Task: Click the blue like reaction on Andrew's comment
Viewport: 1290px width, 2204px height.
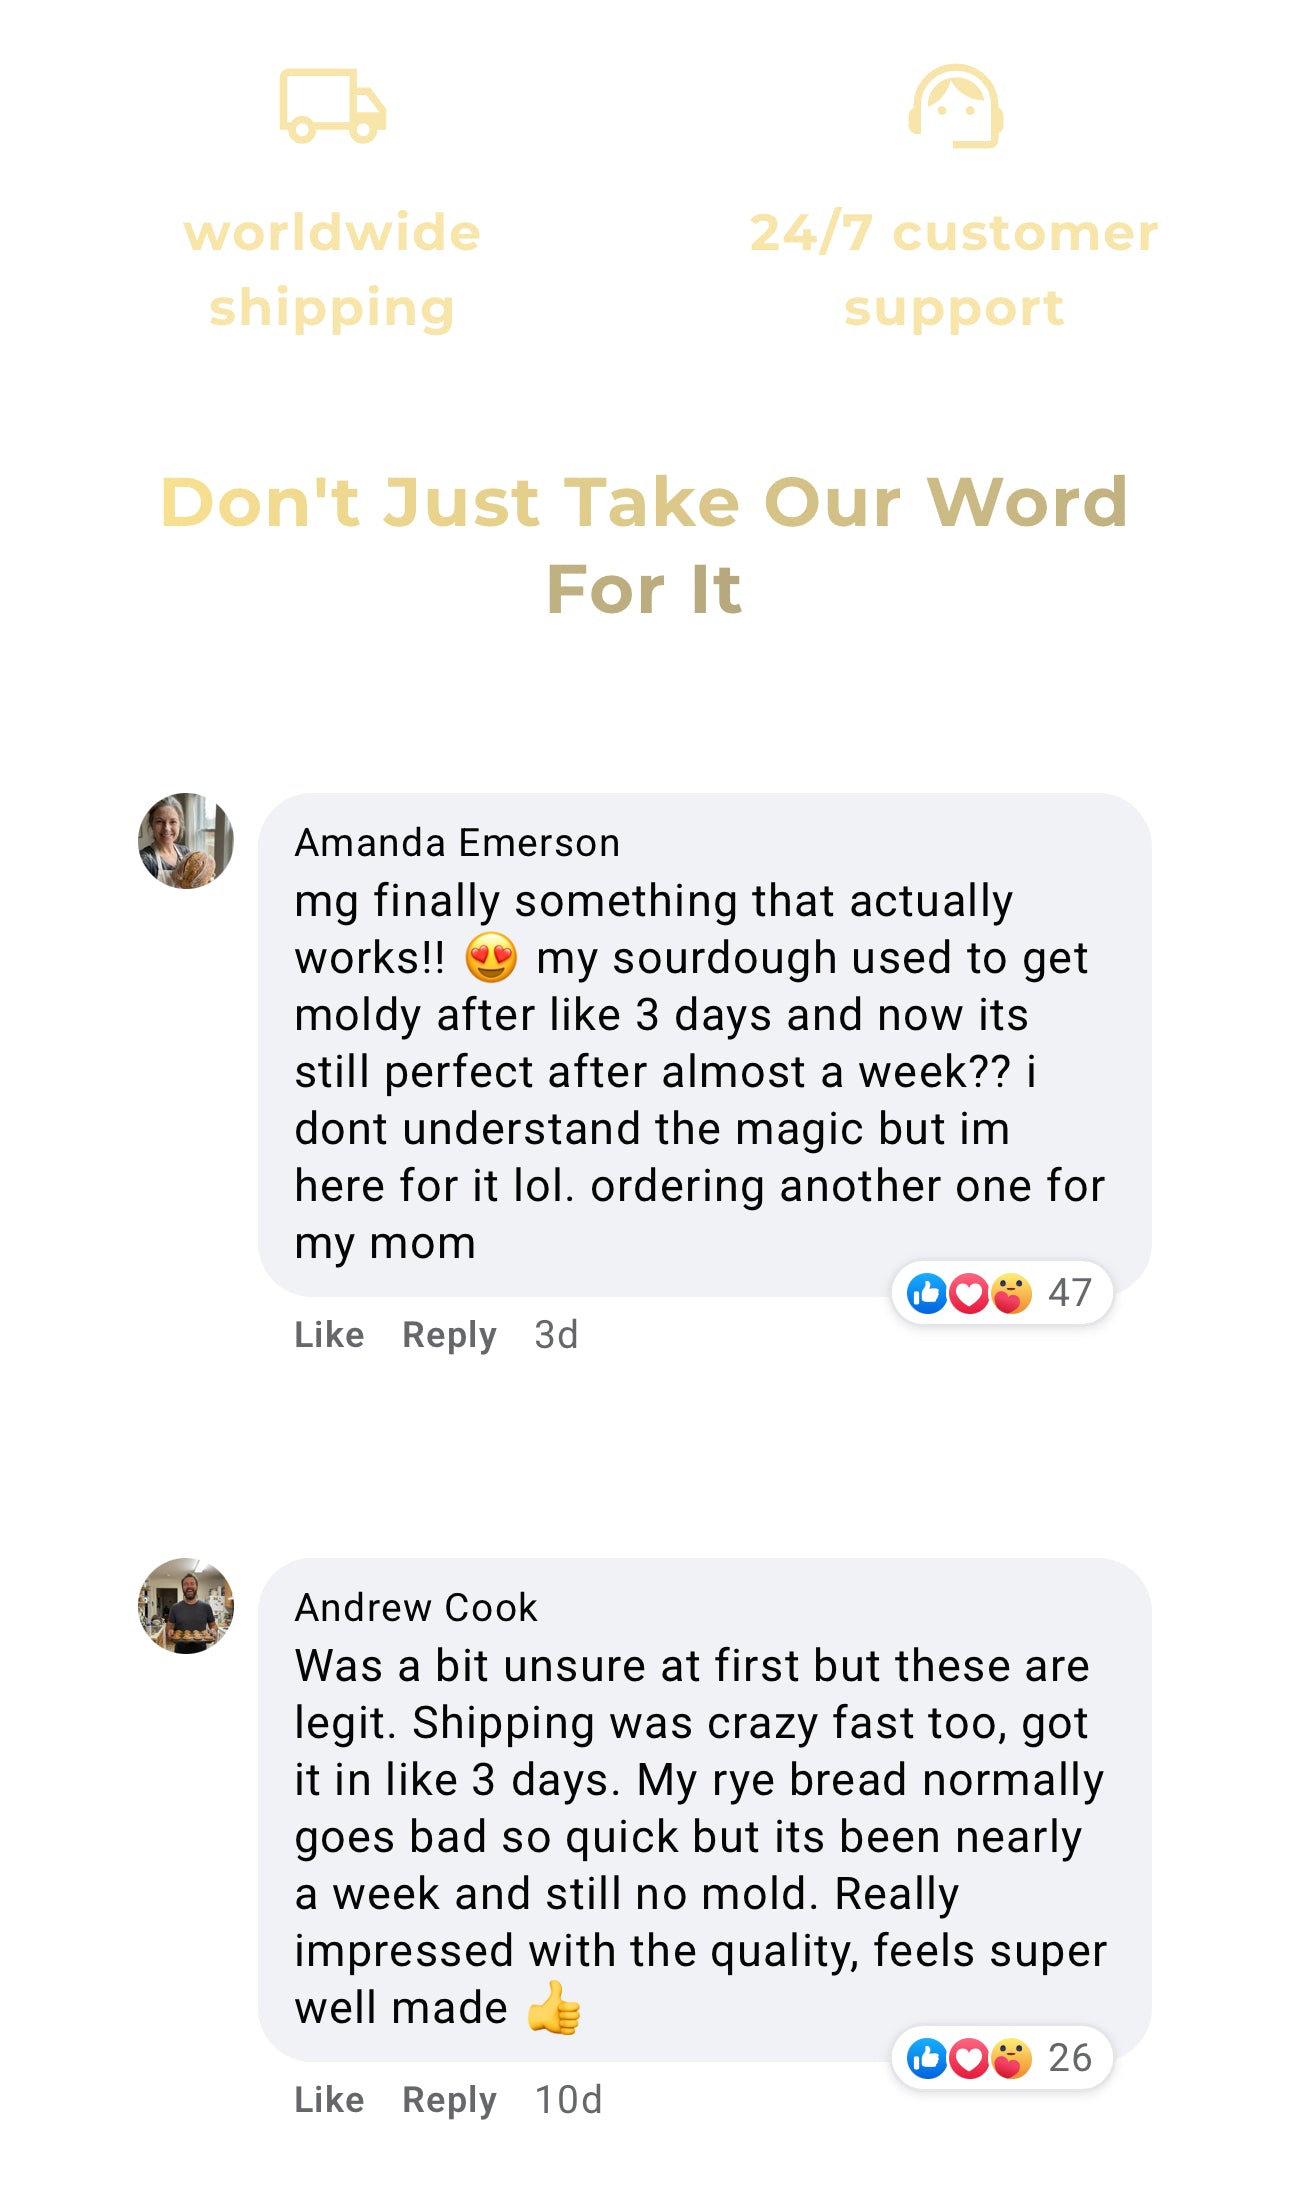Action: coord(926,2058)
